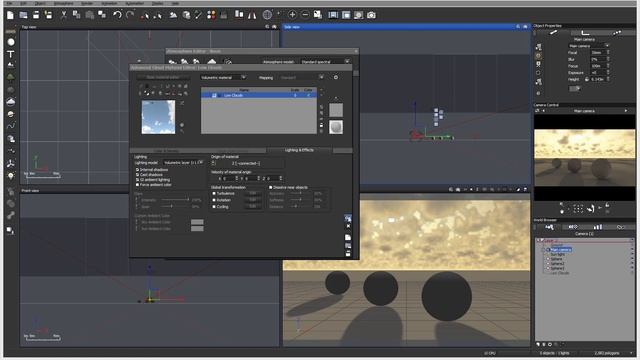Click the camera render icon in the toolbar

point(371,15)
